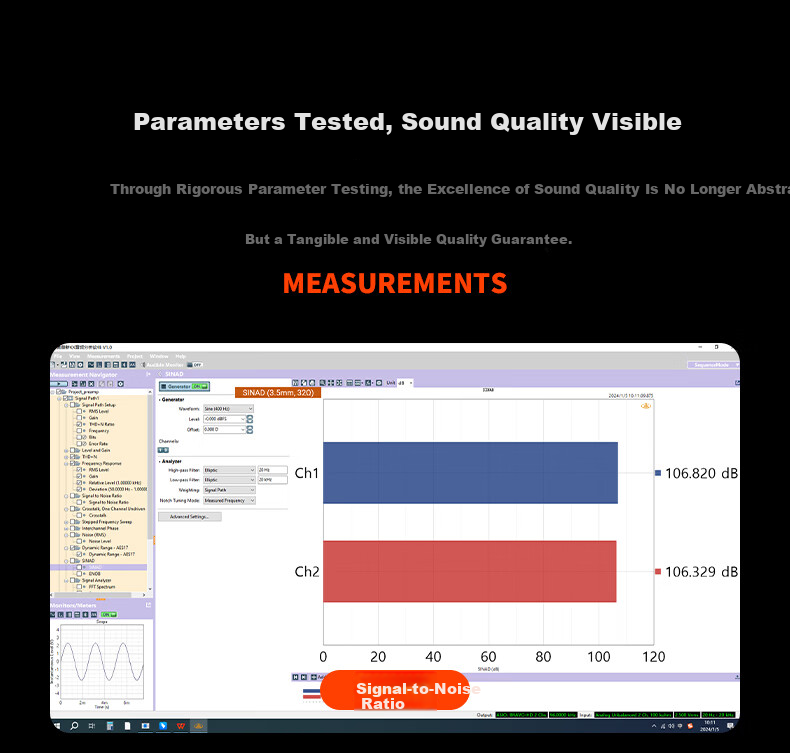Click the level channel link icon
Viewport: 790px width, 753px height.
point(249,419)
